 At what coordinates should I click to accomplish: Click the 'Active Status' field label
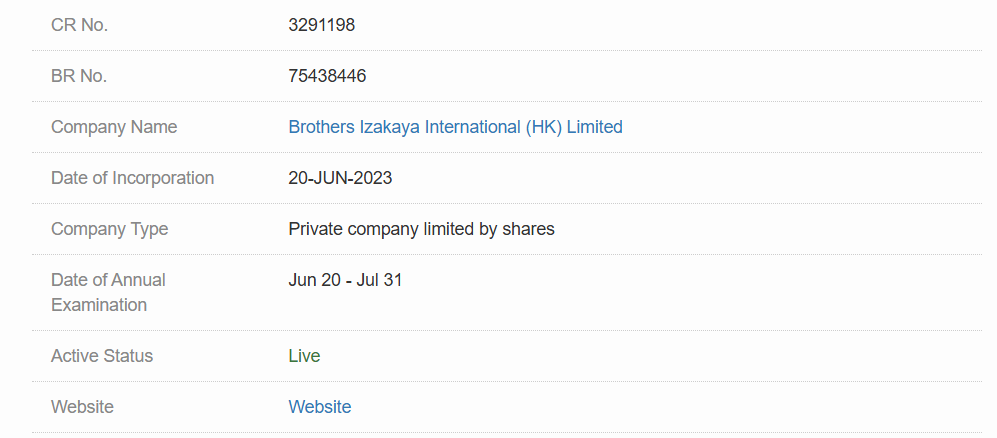click(x=102, y=356)
